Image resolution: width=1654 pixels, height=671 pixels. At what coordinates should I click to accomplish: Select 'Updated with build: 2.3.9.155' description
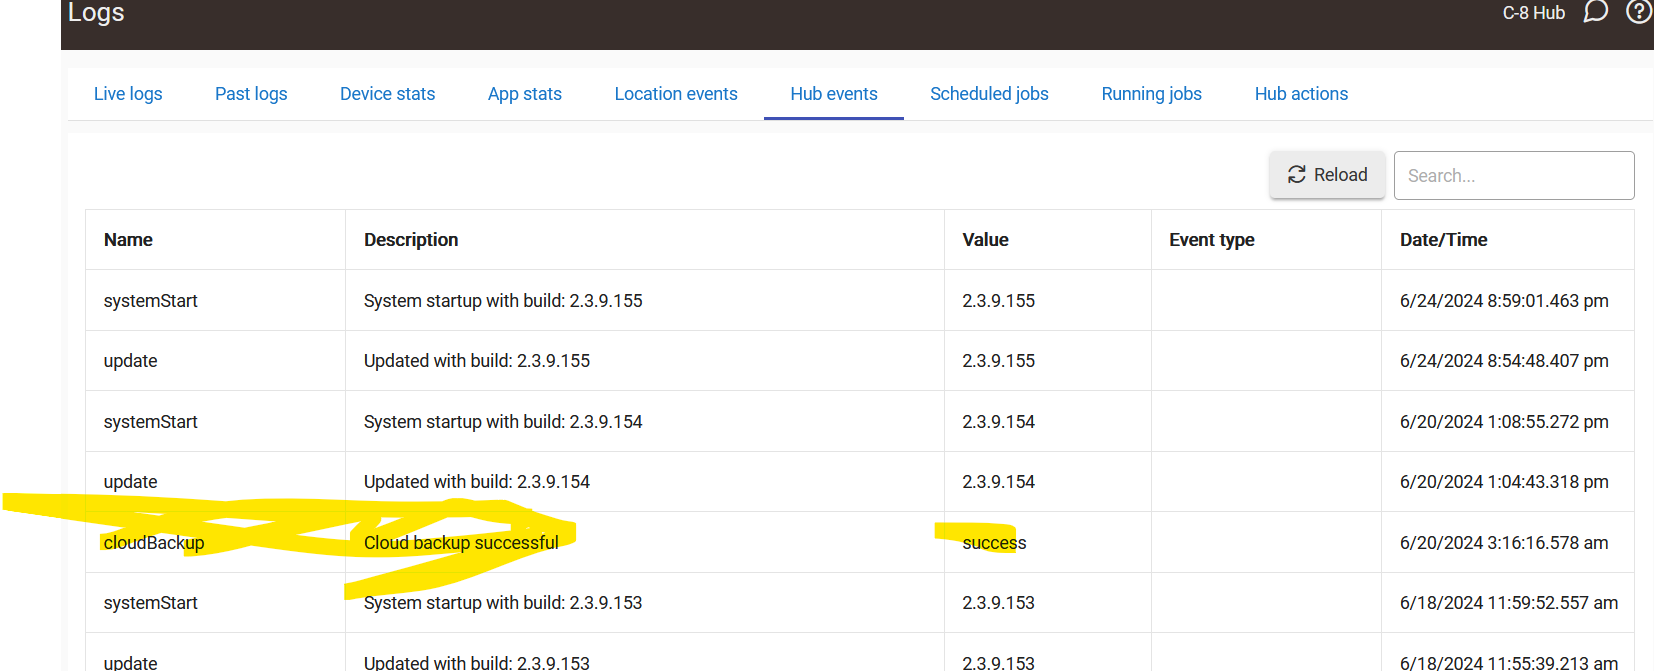[477, 361]
